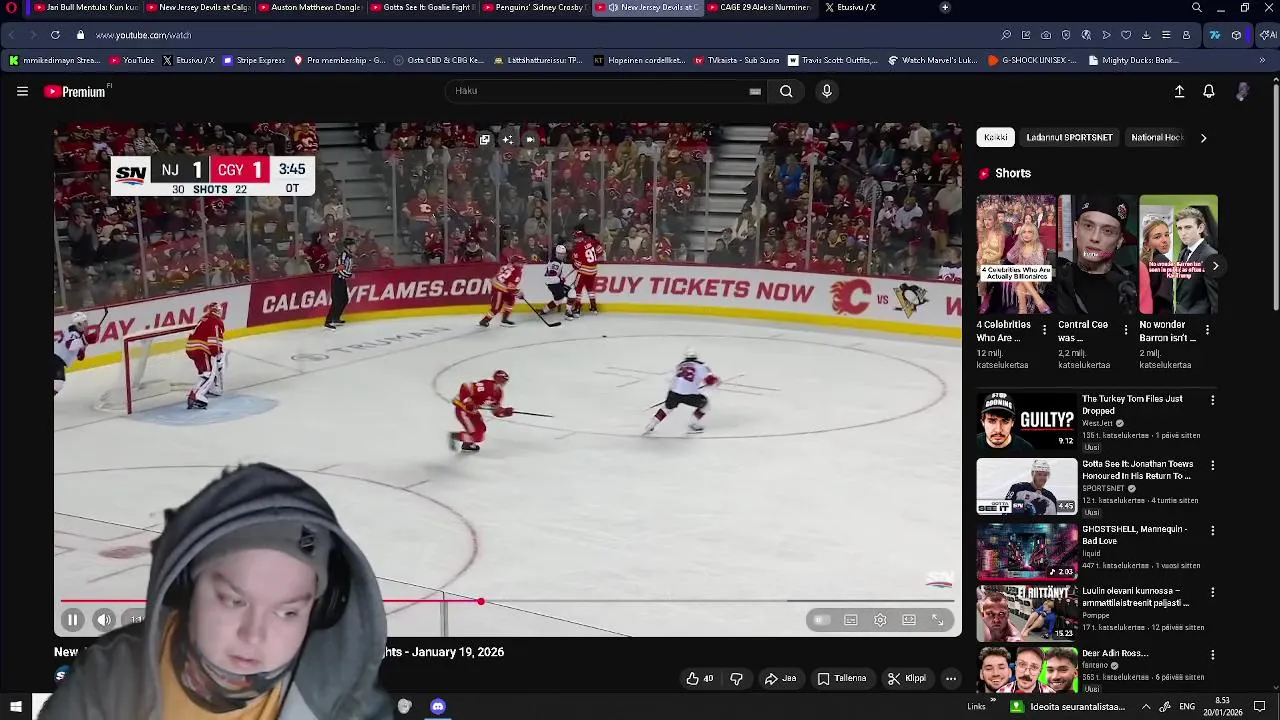Start voice search with the microphone icon
1280x720 pixels.
click(826, 91)
